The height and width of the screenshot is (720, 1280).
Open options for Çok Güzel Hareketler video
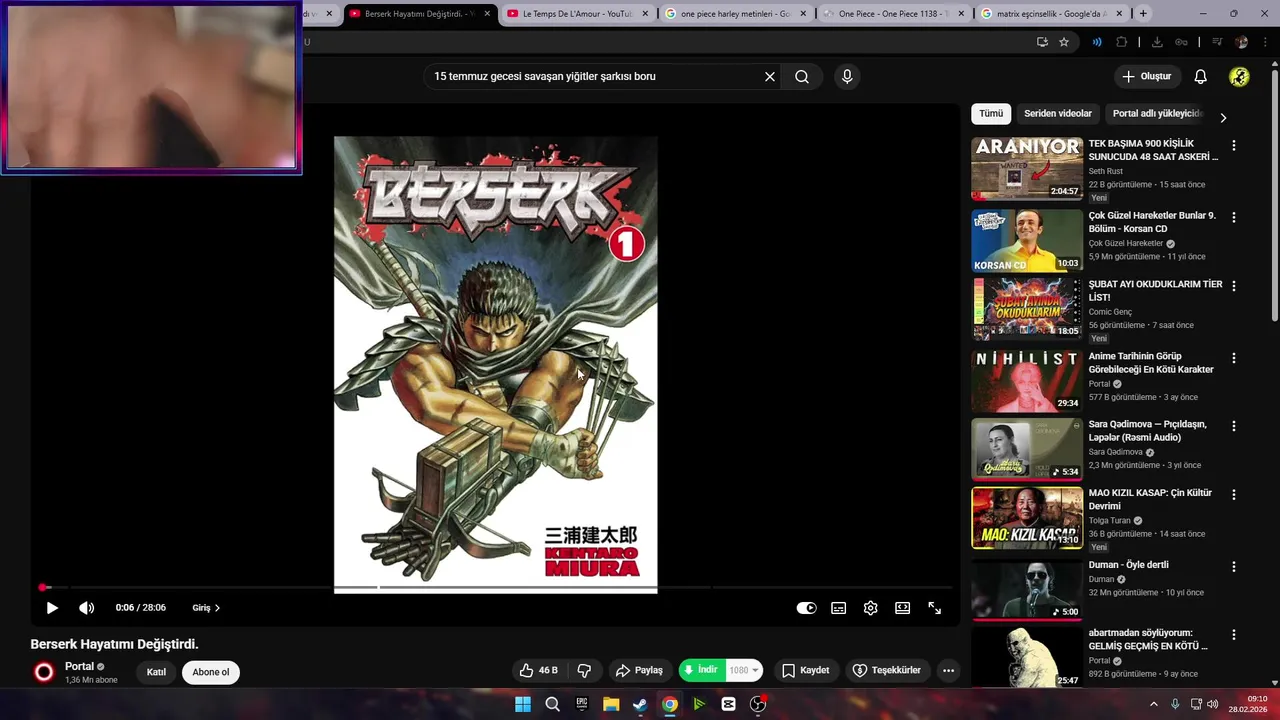pyautogui.click(x=1233, y=217)
